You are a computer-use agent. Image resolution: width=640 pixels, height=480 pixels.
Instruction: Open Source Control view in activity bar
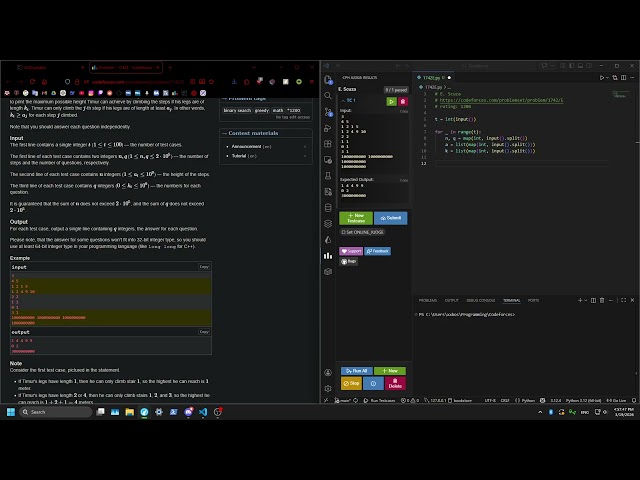point(328,112)
